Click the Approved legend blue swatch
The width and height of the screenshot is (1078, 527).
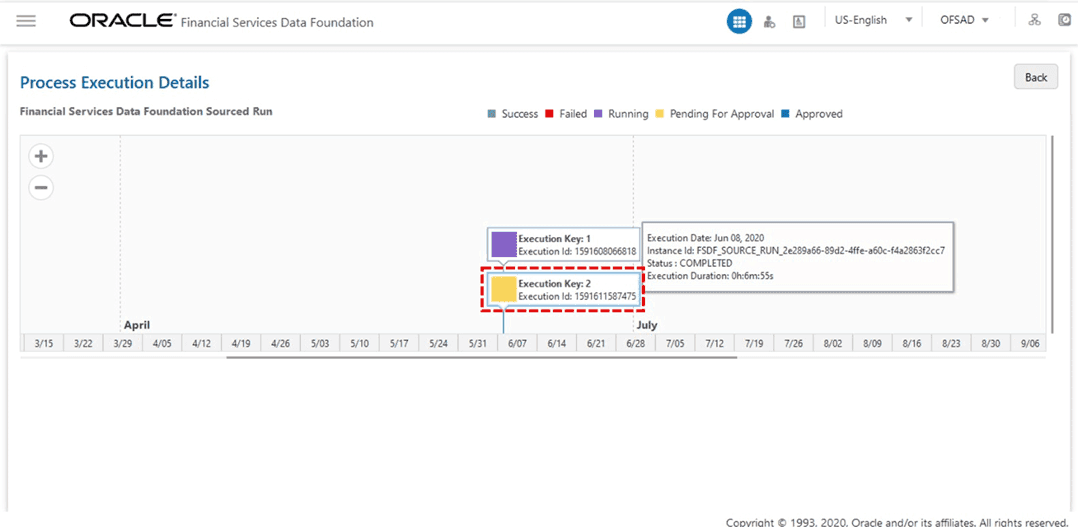point(786,114)
